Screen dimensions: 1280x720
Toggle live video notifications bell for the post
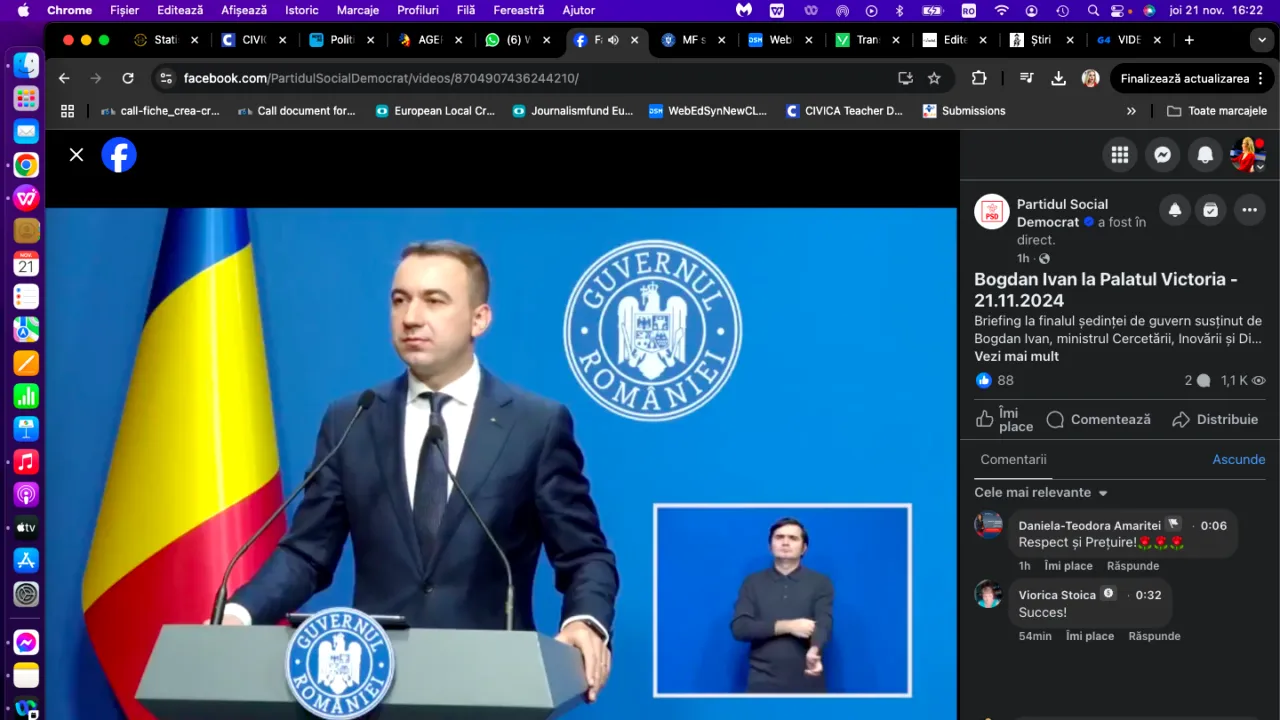pos(1174,210)
